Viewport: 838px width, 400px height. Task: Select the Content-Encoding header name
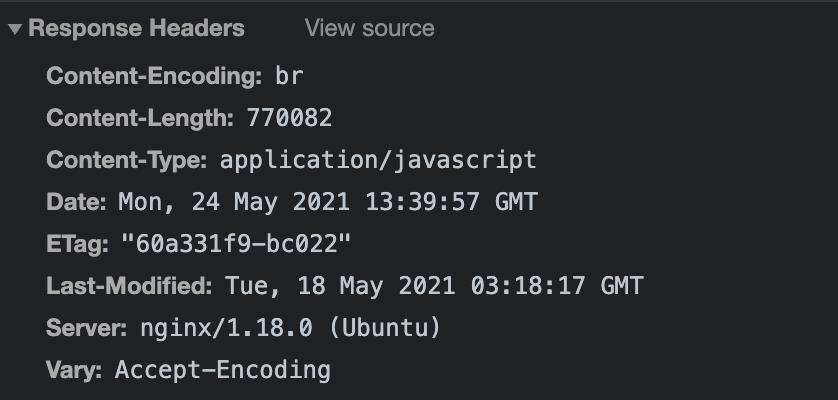(x=154, y=76)
